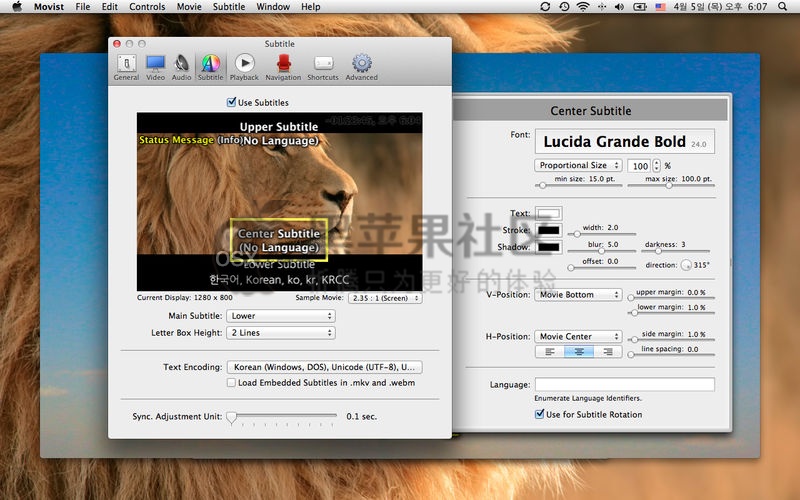
Task: Open the V-Position Movie Bottom dropdown
Action: [x=578, y=294]
